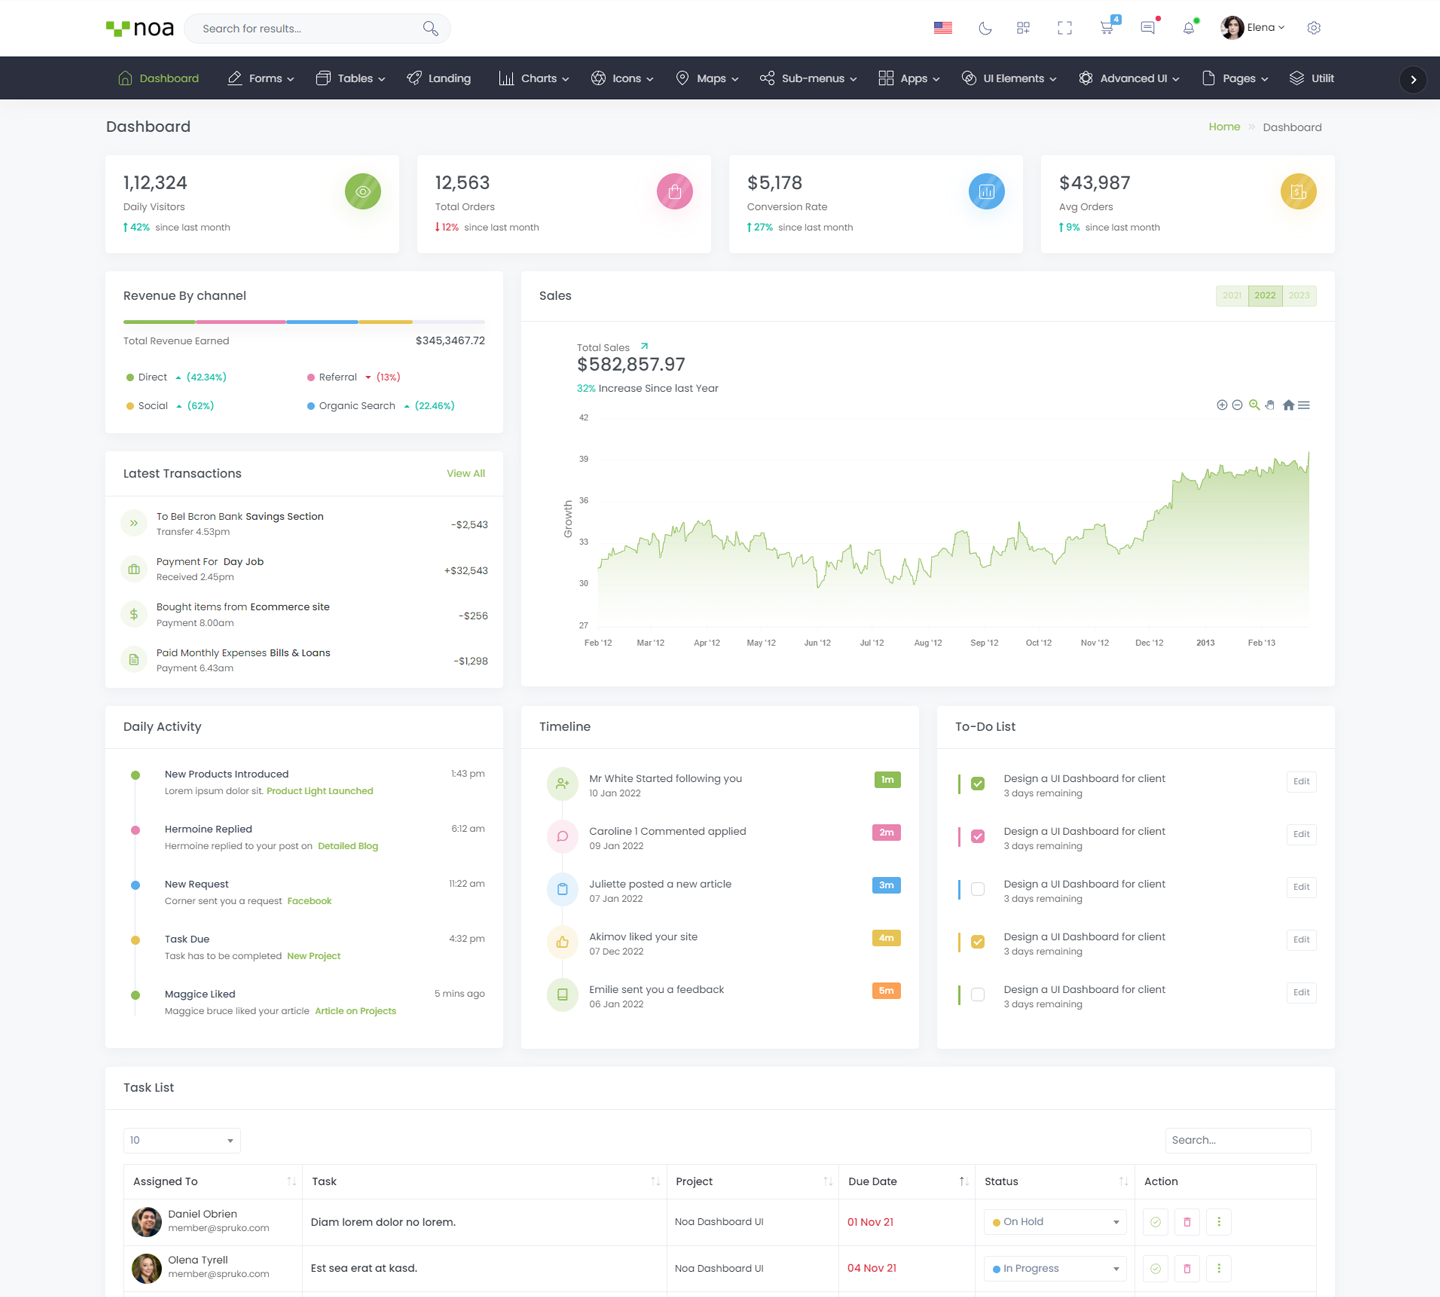Open the On Hold status dropdown
The width and height of the screenshot is (1440, 1297).
pyautogui.click(x=1056, y=1222)
